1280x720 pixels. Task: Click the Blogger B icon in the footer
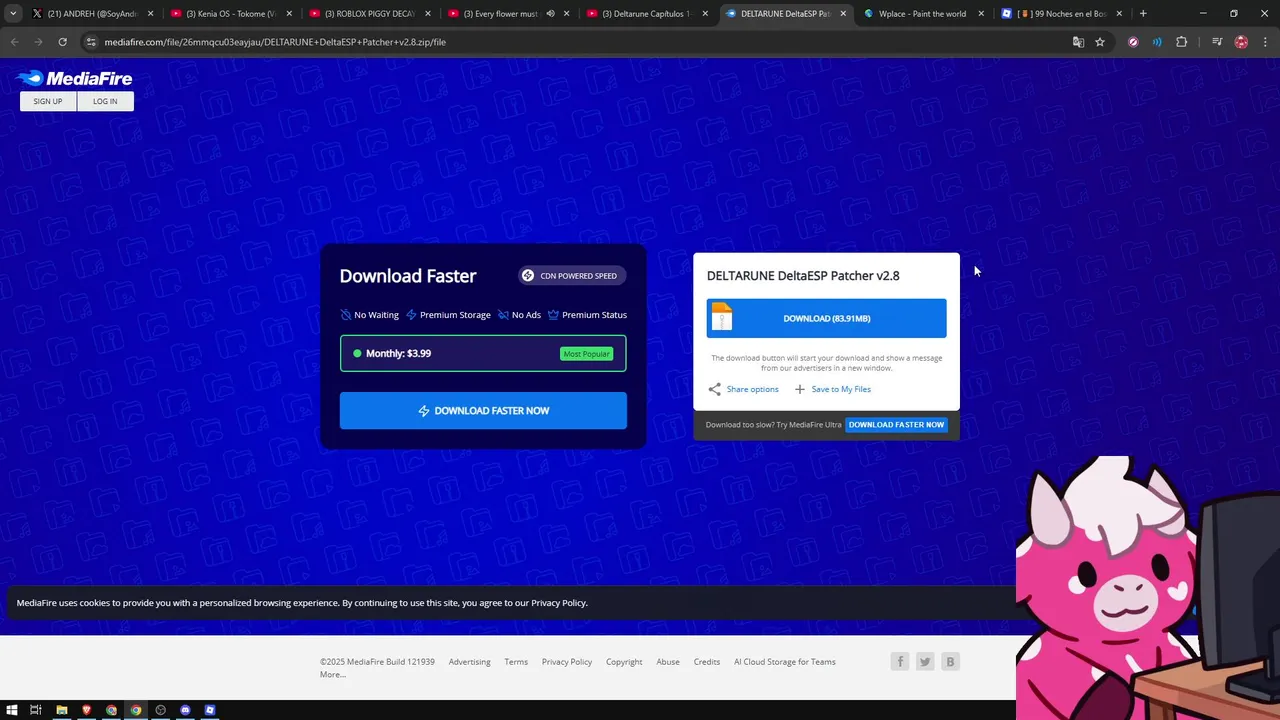coord(950,661)
